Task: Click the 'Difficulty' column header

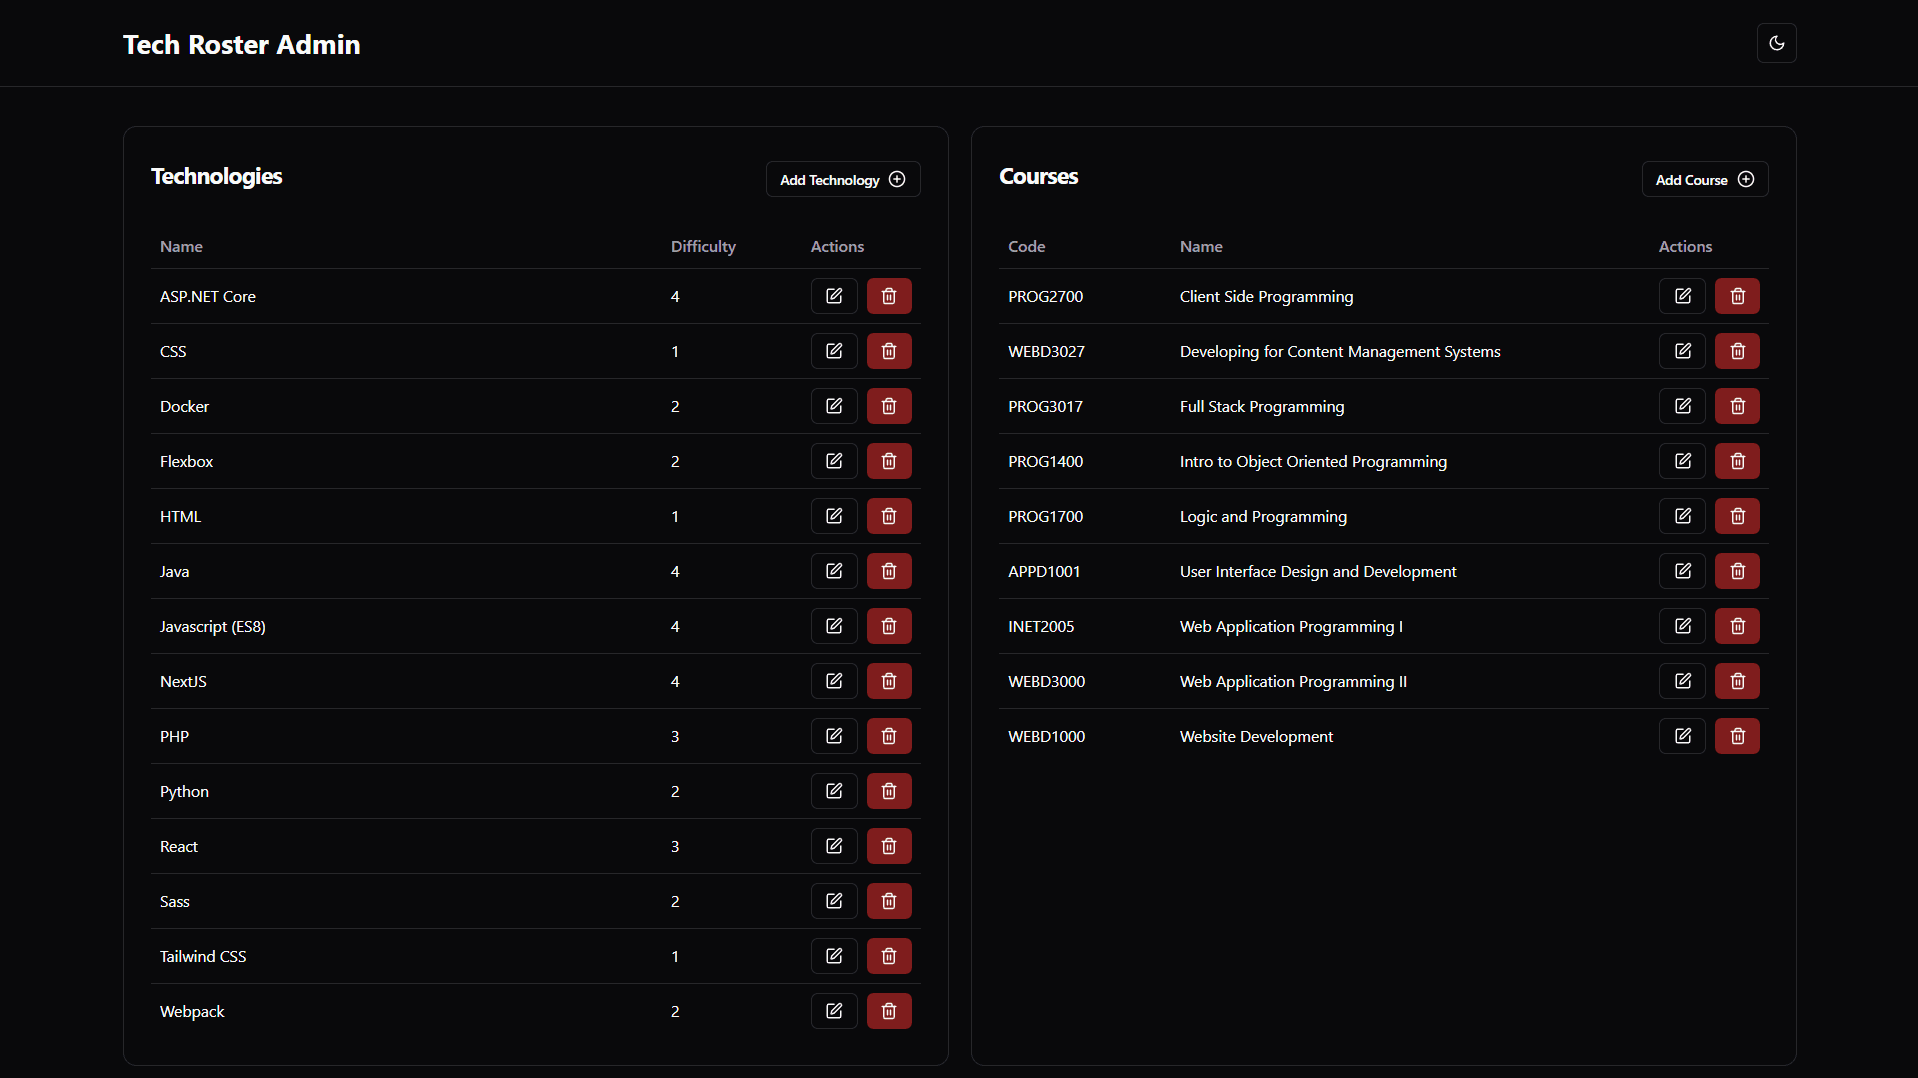Action: click(x=703, y=246)
